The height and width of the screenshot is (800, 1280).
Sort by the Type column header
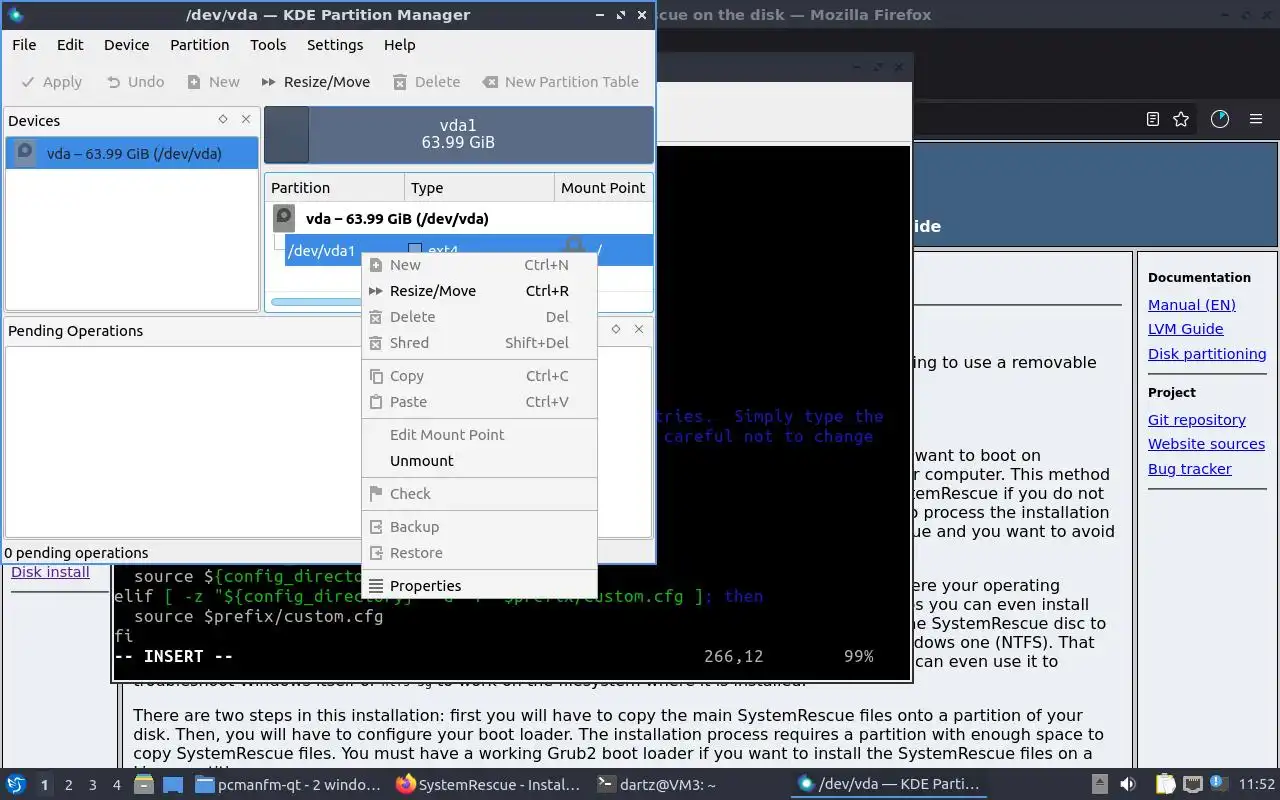pos(480,187)
